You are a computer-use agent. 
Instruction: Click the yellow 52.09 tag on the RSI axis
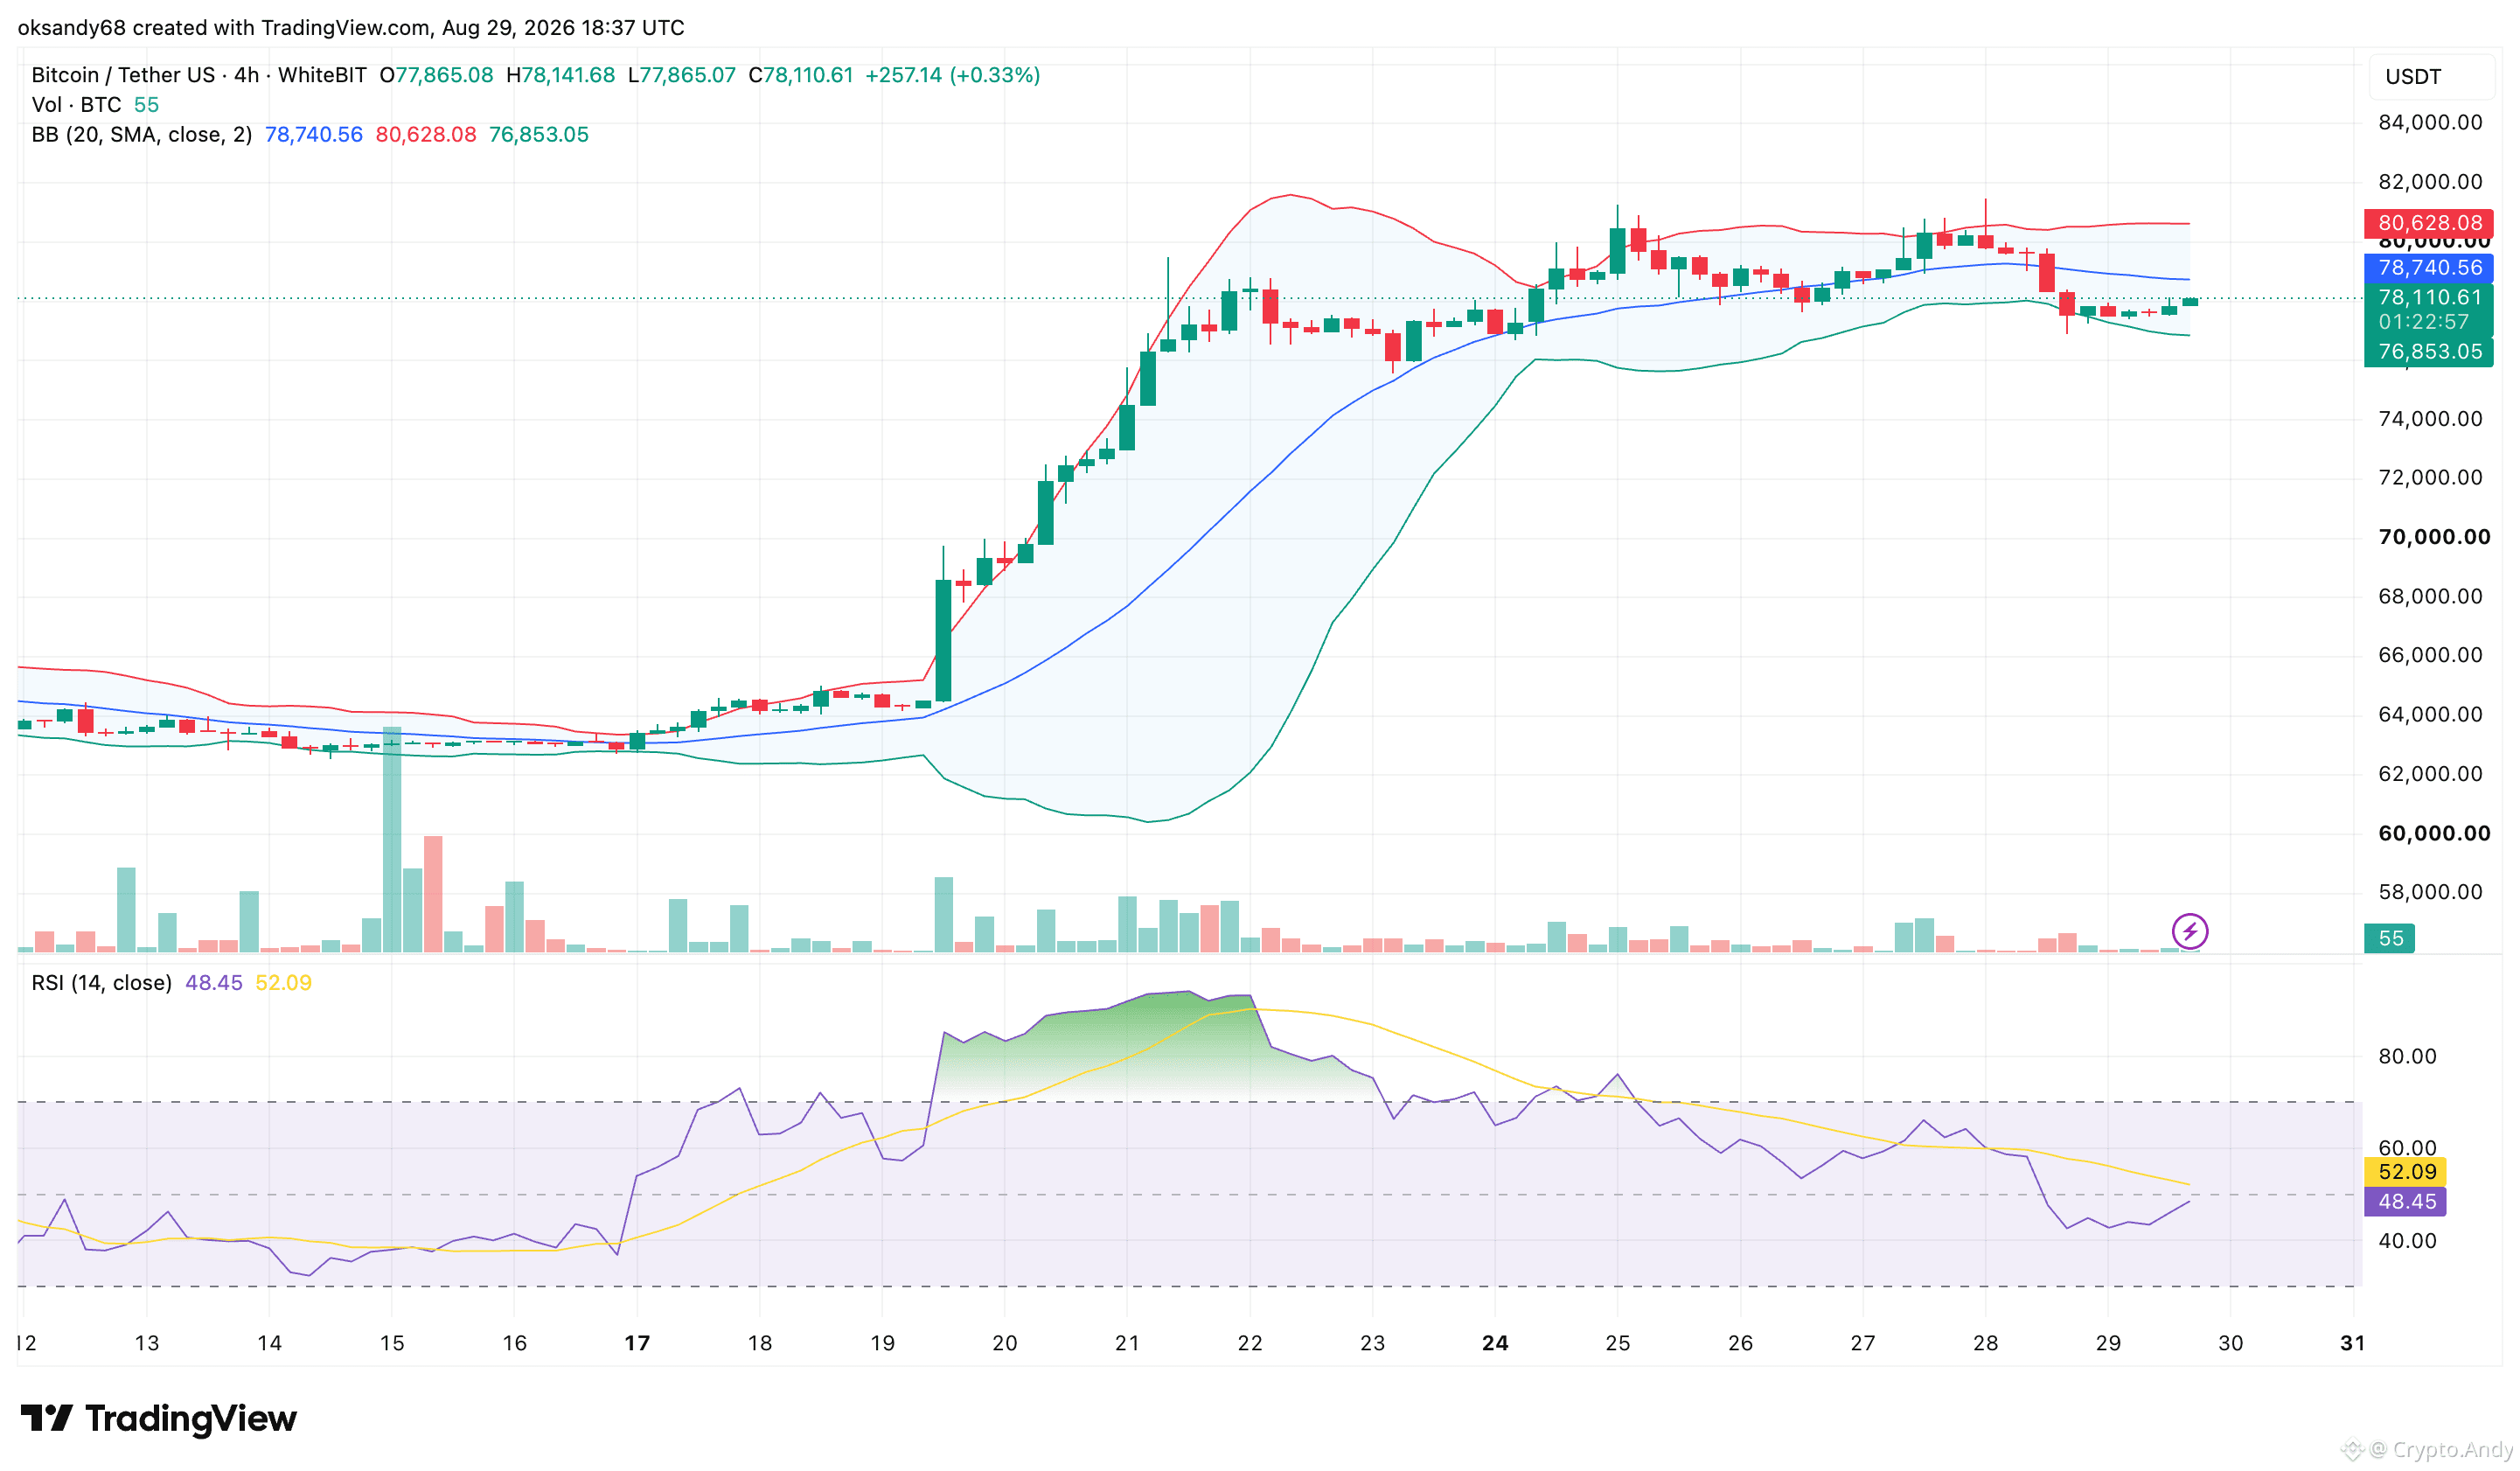click(x=2405, y=1171)
